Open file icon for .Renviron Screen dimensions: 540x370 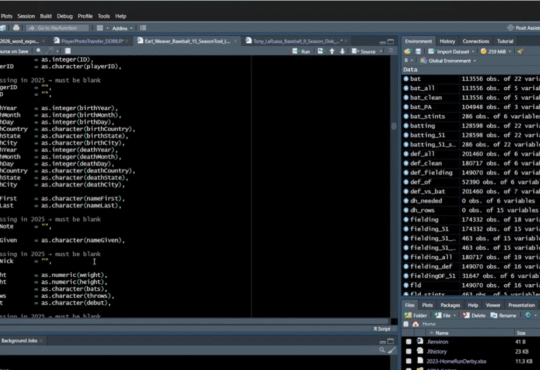[420, 341]
